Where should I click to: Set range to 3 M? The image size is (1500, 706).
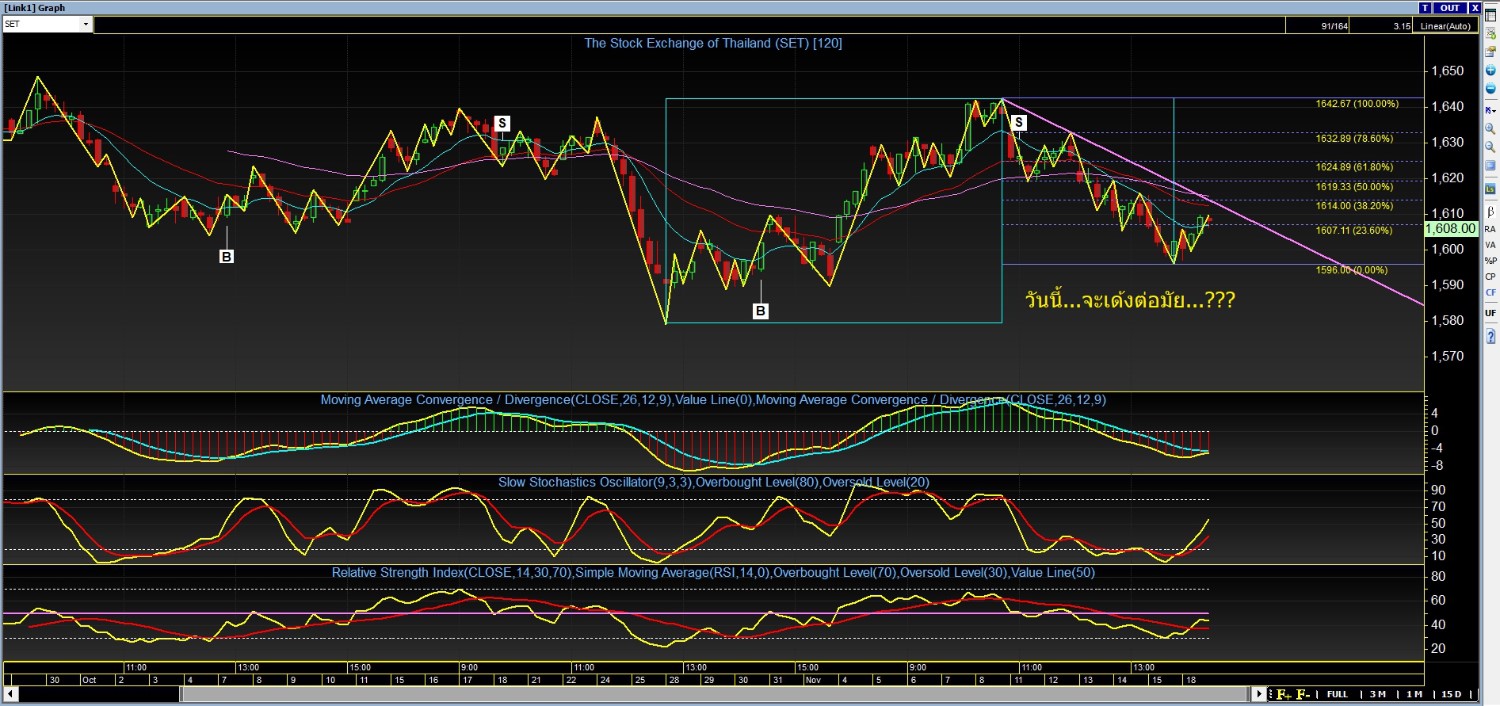(x=1378, y=694)
